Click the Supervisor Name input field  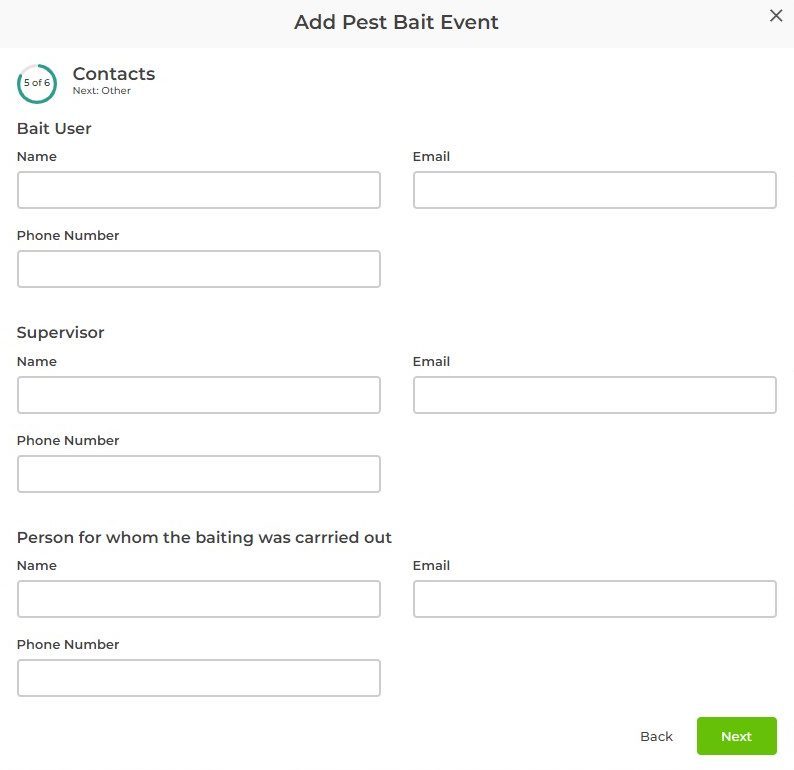(199, 395)
